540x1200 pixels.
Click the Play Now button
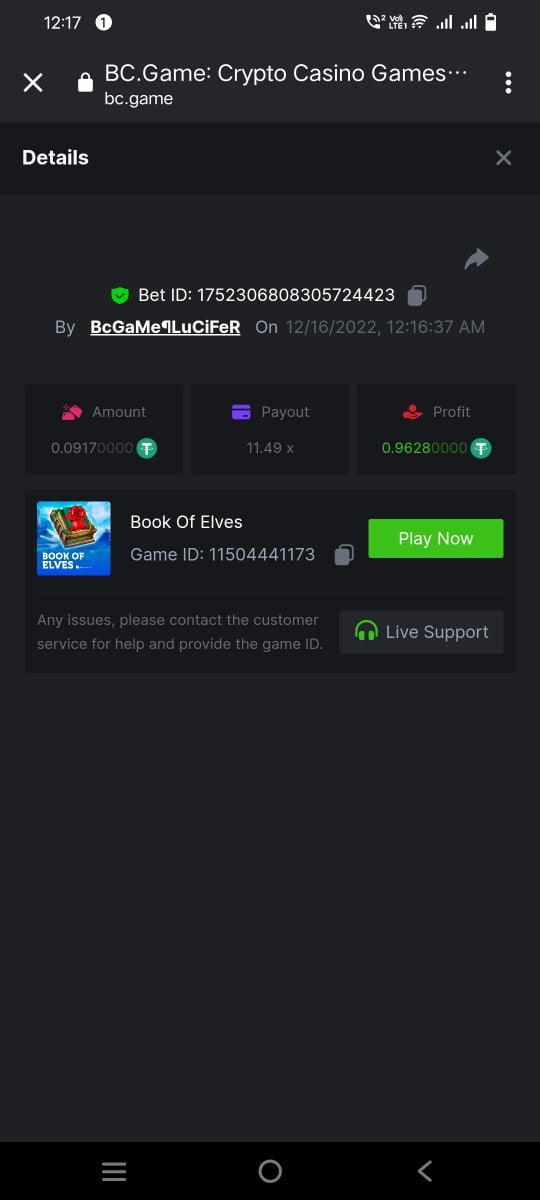point(436,538)
